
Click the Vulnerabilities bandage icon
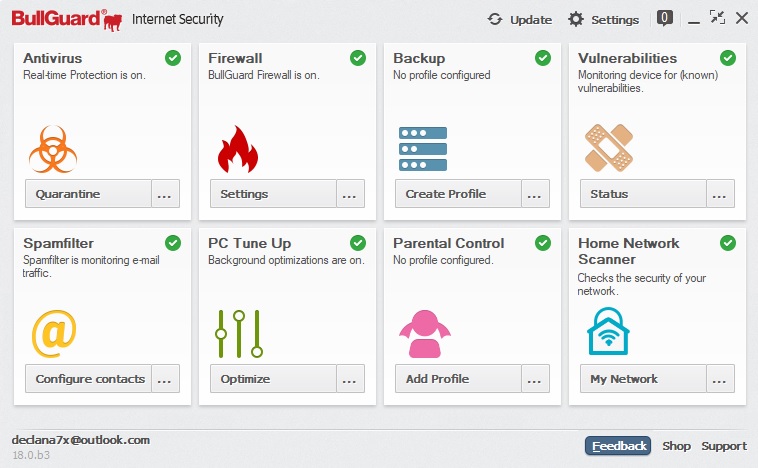[607, 148]
